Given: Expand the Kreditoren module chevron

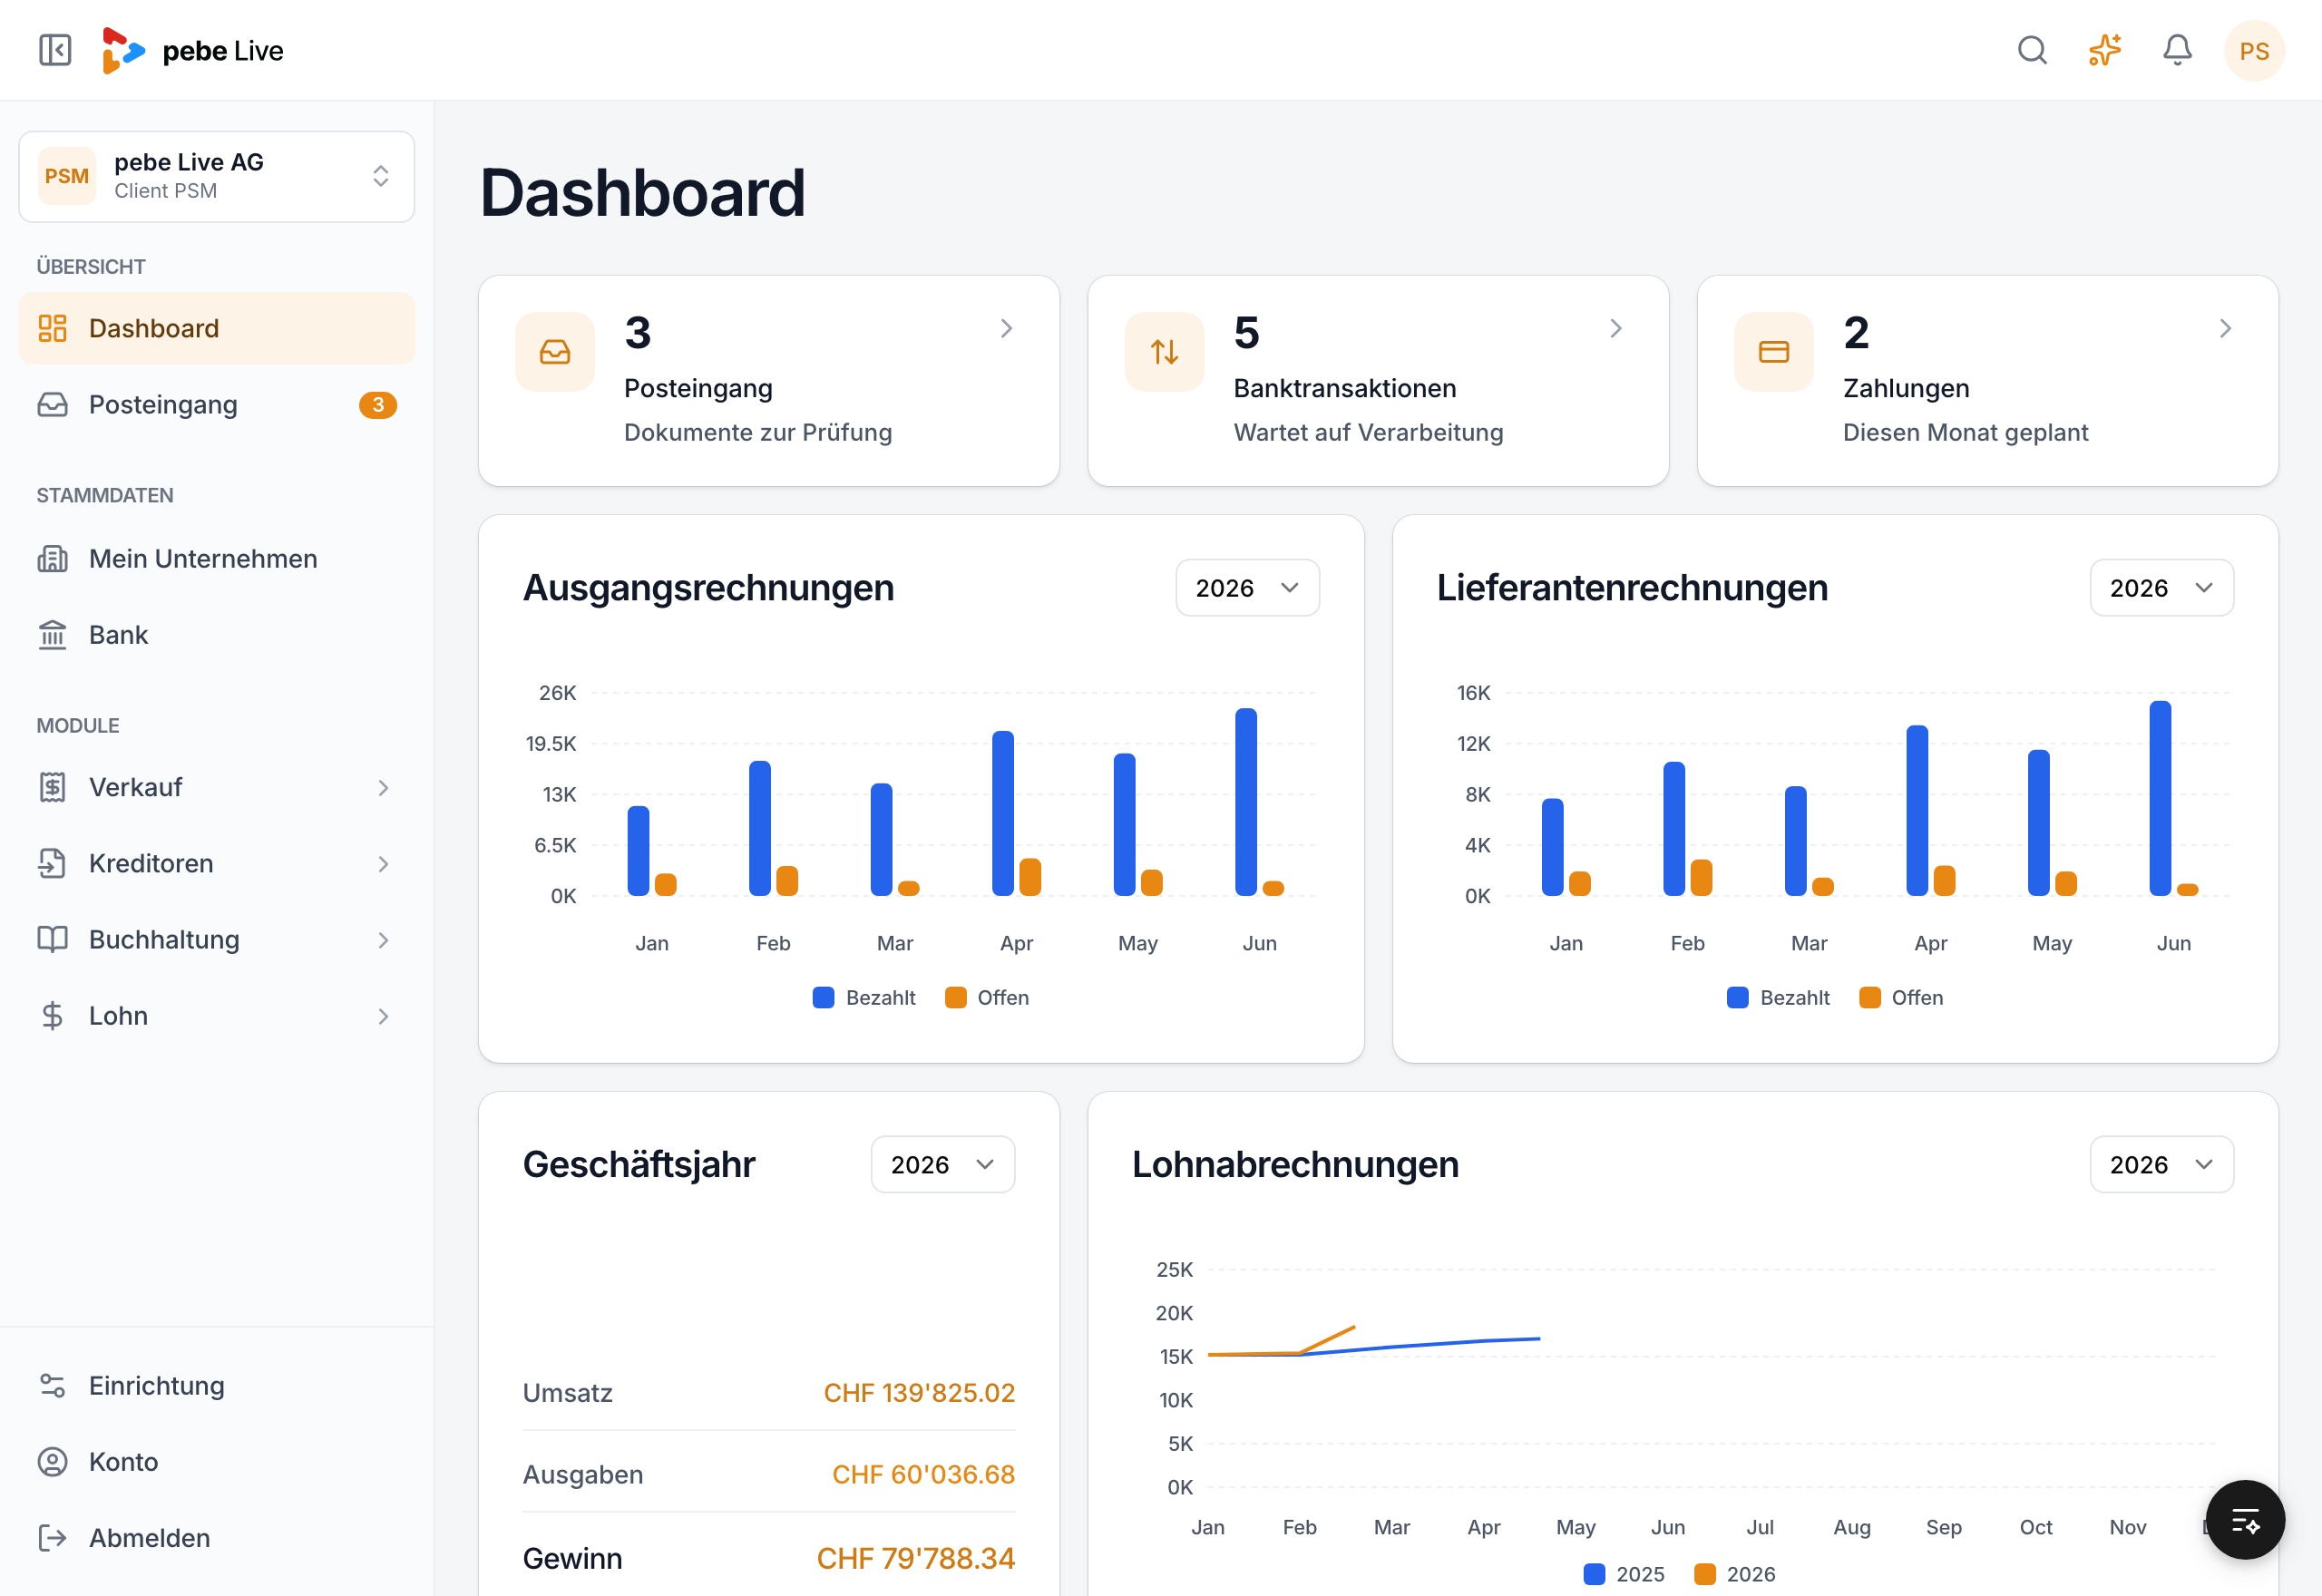Looking at the screenshot, I should click(x=383, y=863).
